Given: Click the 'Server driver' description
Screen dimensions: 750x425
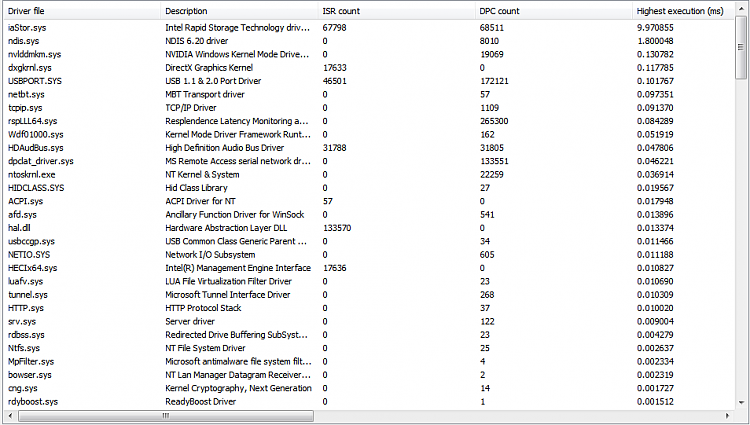Looking at the screenshot, I should coord(190,322).
